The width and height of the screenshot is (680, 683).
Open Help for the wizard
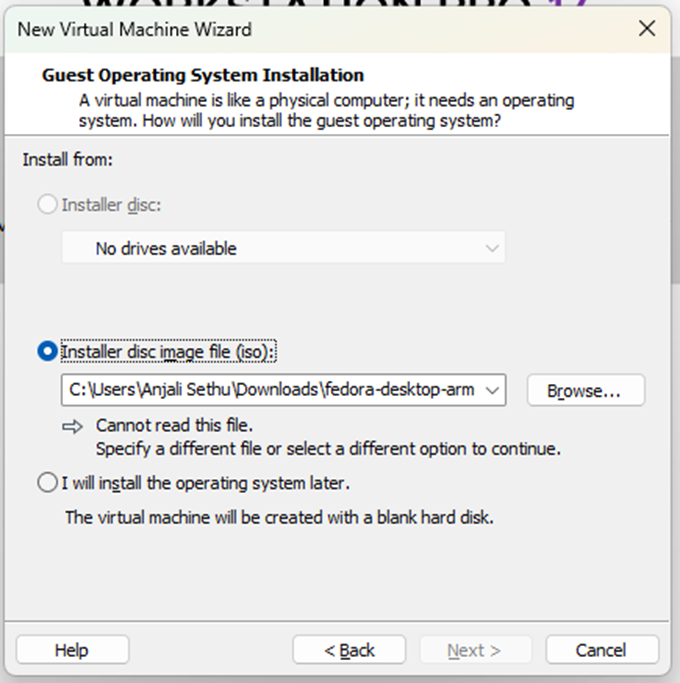72,650
